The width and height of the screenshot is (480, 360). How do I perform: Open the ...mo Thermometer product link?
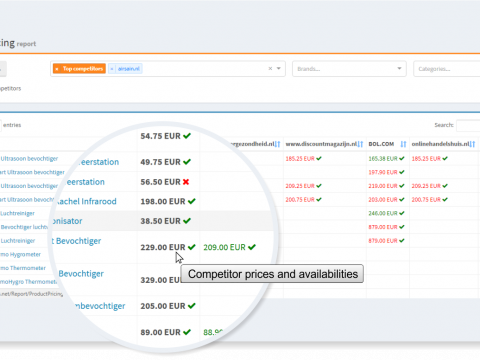[23, 268]
